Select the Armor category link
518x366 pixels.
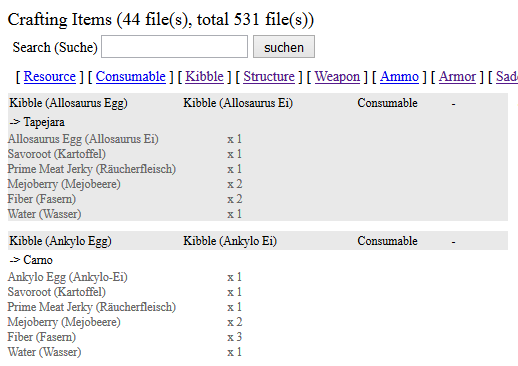click(x=457, y=77)
